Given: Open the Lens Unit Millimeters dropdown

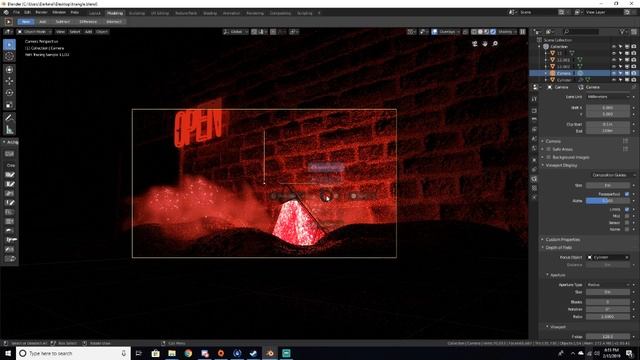Looking at the screenshot, I should (x=608, y=97).
